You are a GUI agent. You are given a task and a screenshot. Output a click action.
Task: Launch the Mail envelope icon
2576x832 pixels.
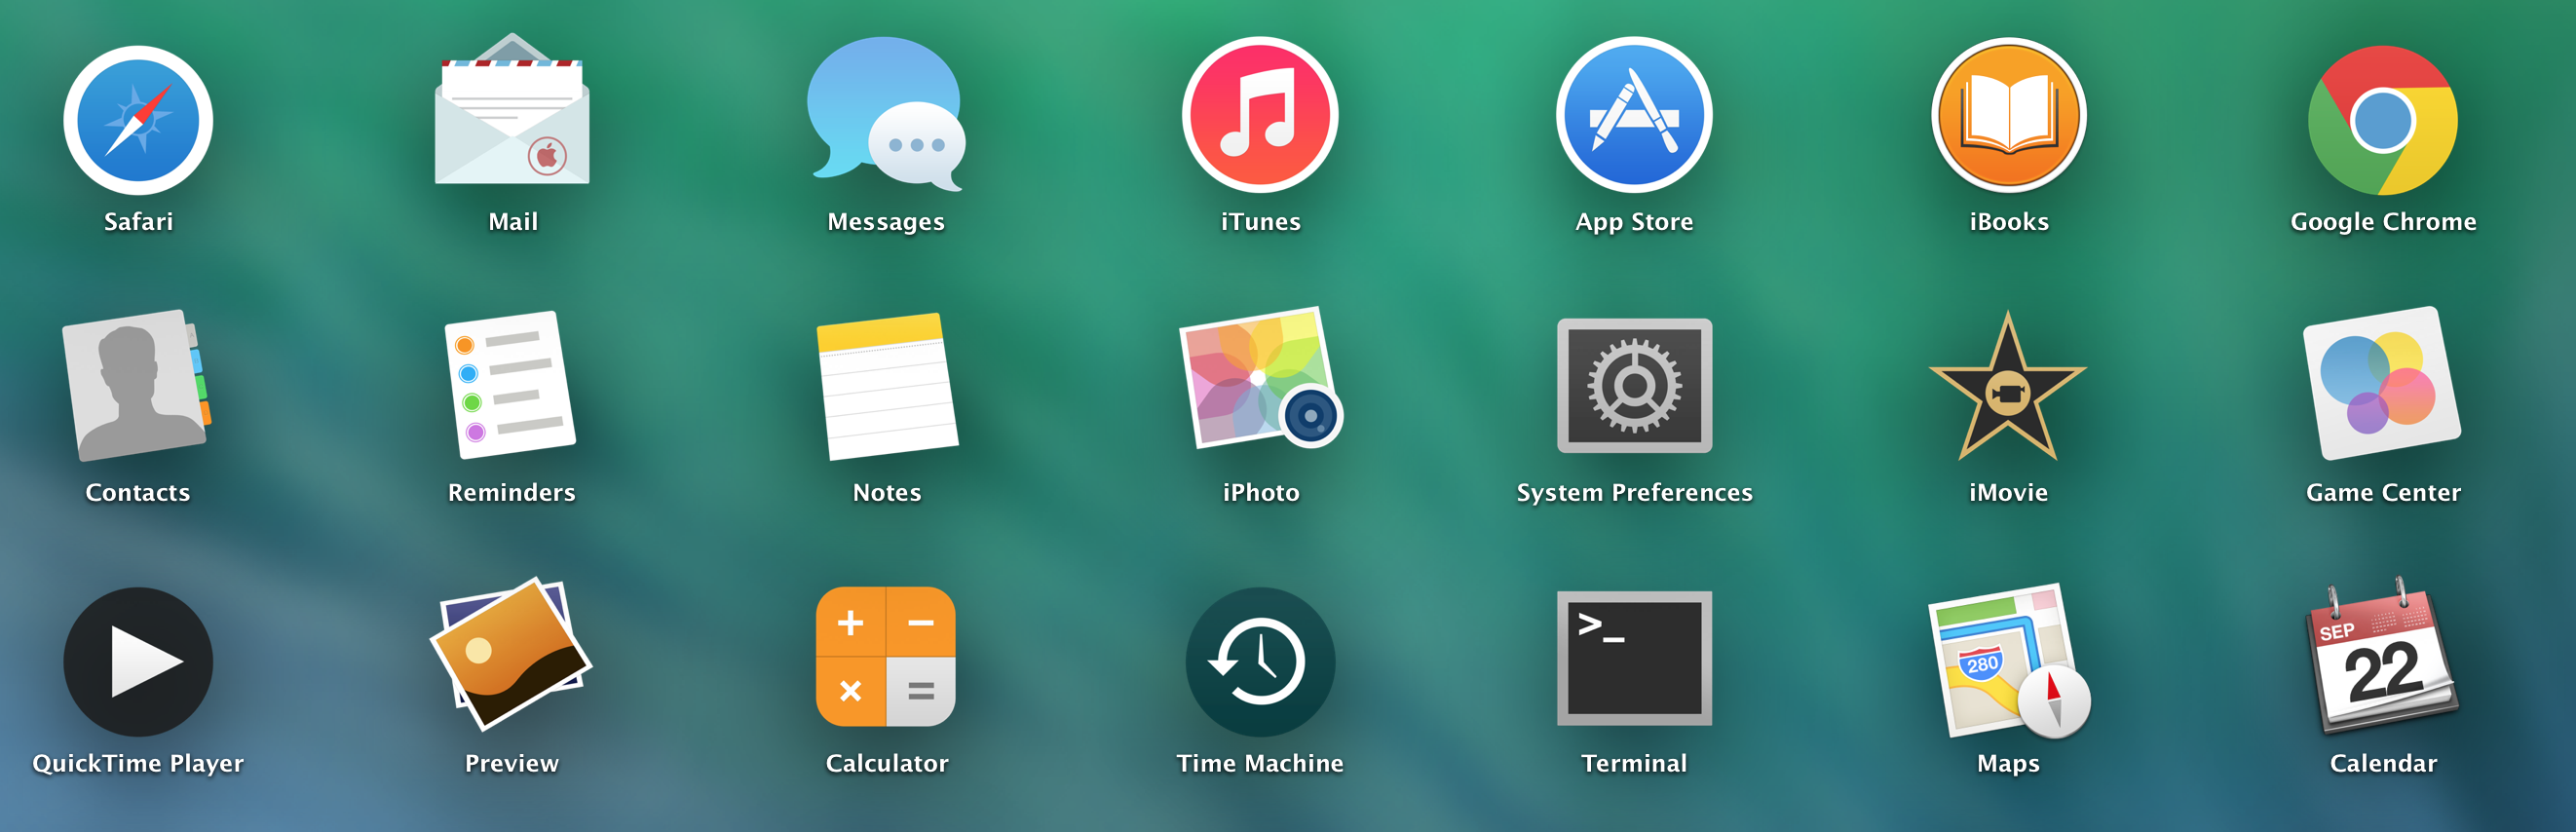click(512, 109)
